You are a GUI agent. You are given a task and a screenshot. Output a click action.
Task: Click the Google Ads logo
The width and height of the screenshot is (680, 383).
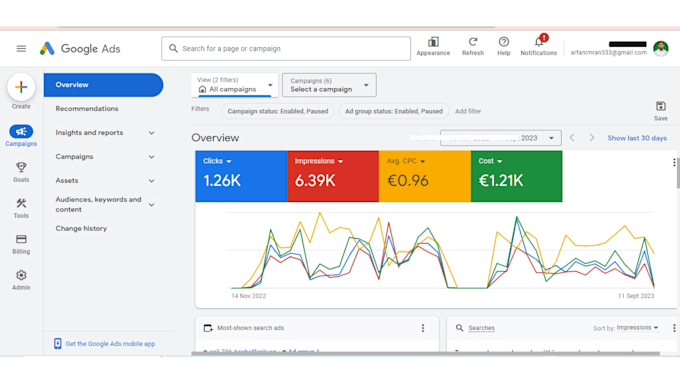click(x=80, y=49)
